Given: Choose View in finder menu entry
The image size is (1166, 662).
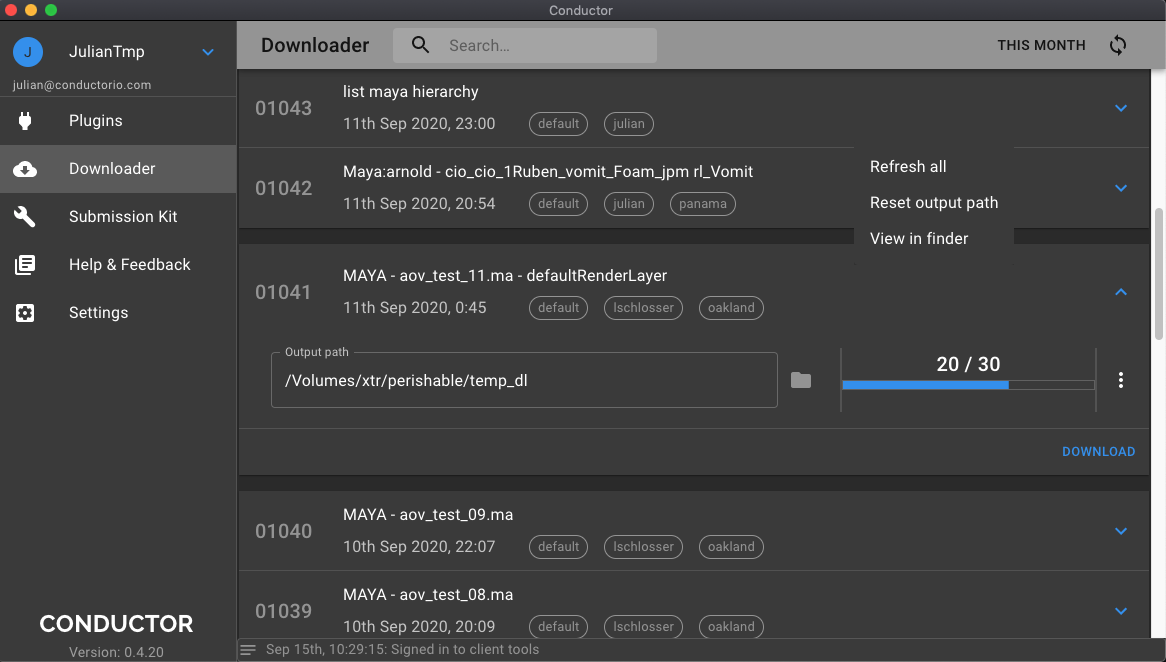Looking at the screenshot, I should tap(934, 238).
